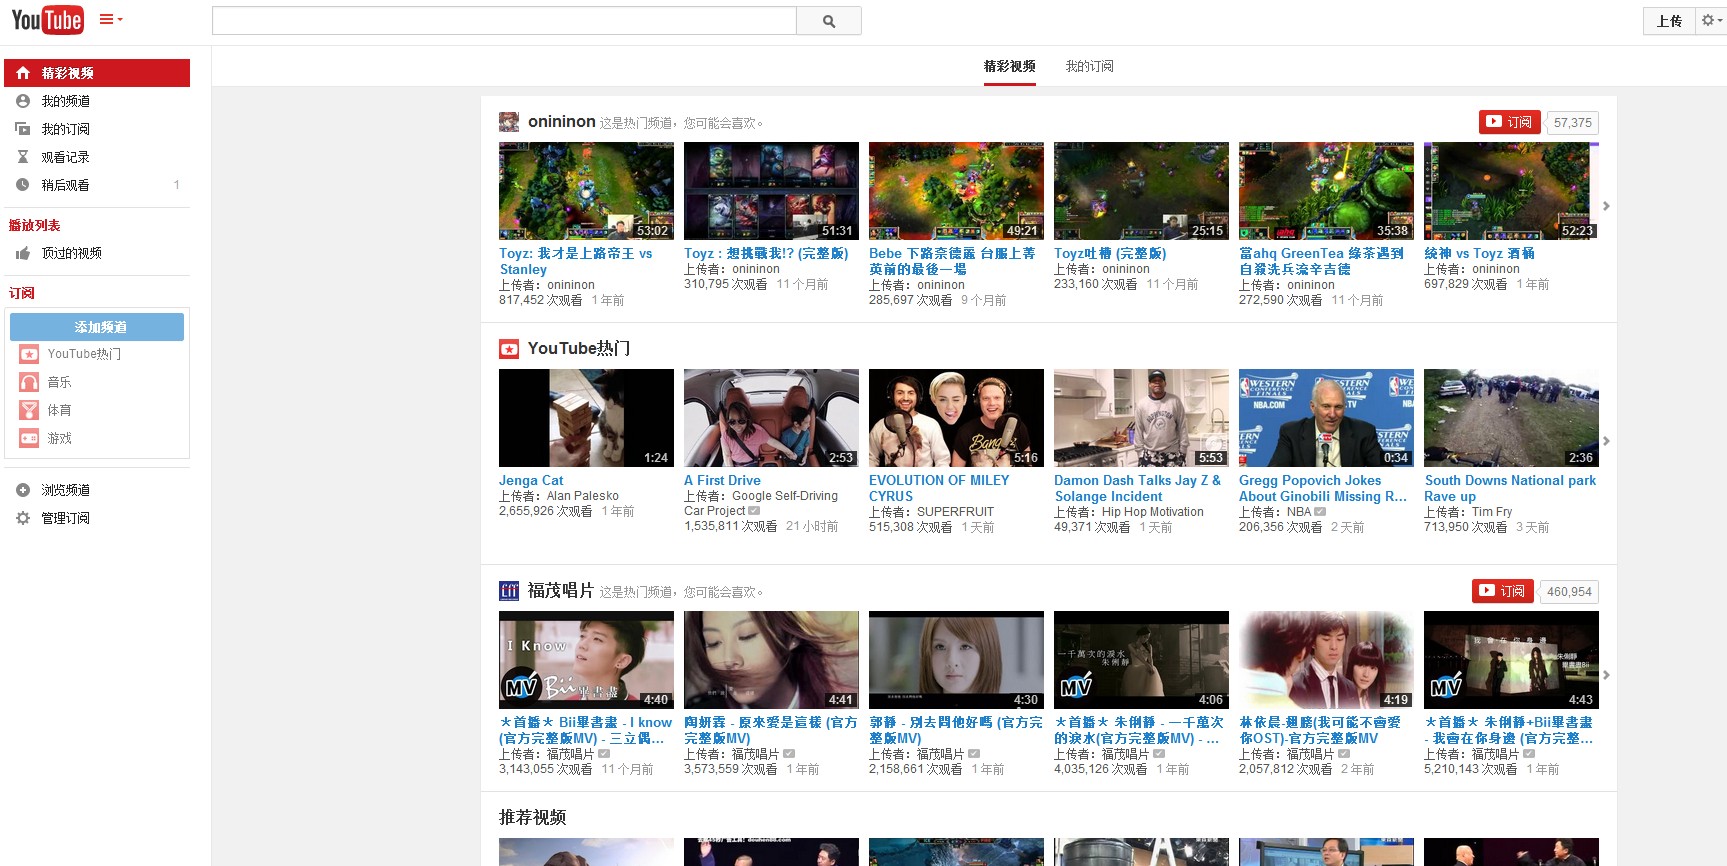Open the 35:38 ahq GreenTea thumbnail
Image resolution: width=1727 pixels, height=866 pixels.
(1326, 191)
